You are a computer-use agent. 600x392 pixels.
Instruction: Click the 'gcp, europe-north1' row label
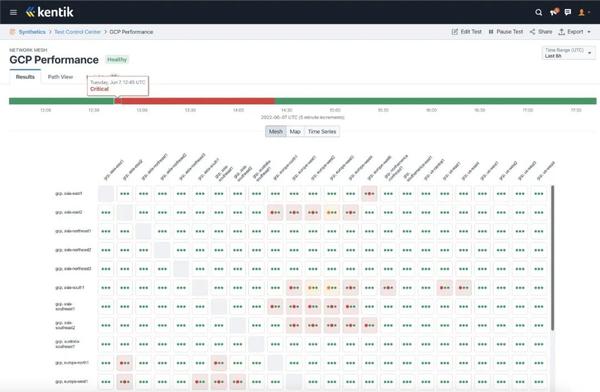(x=72, y=363)
